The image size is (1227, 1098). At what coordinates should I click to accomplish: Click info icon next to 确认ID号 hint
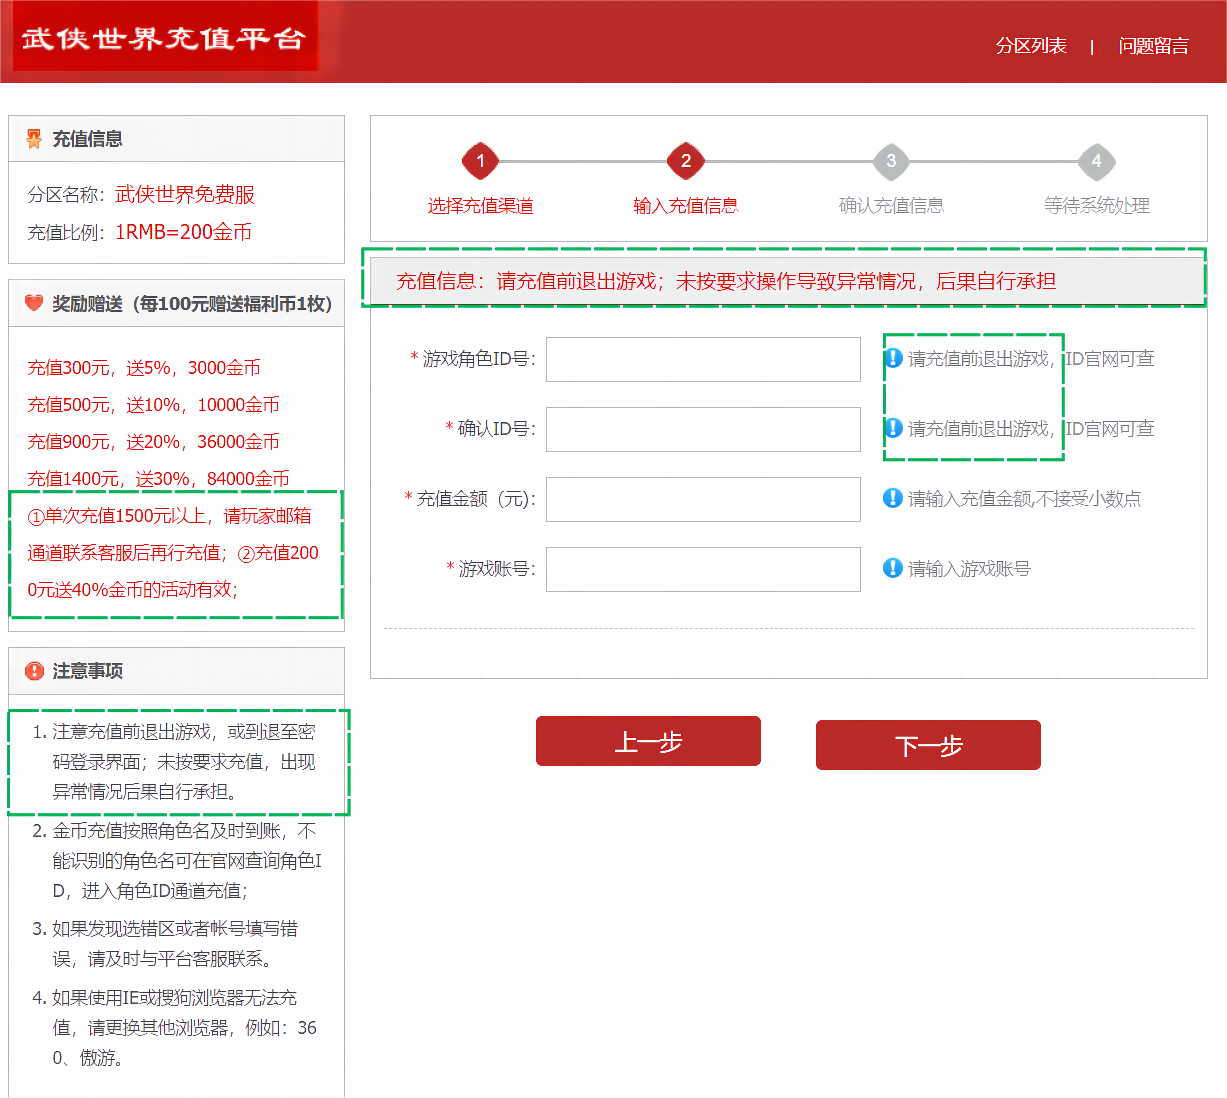[x=893, y=428]
